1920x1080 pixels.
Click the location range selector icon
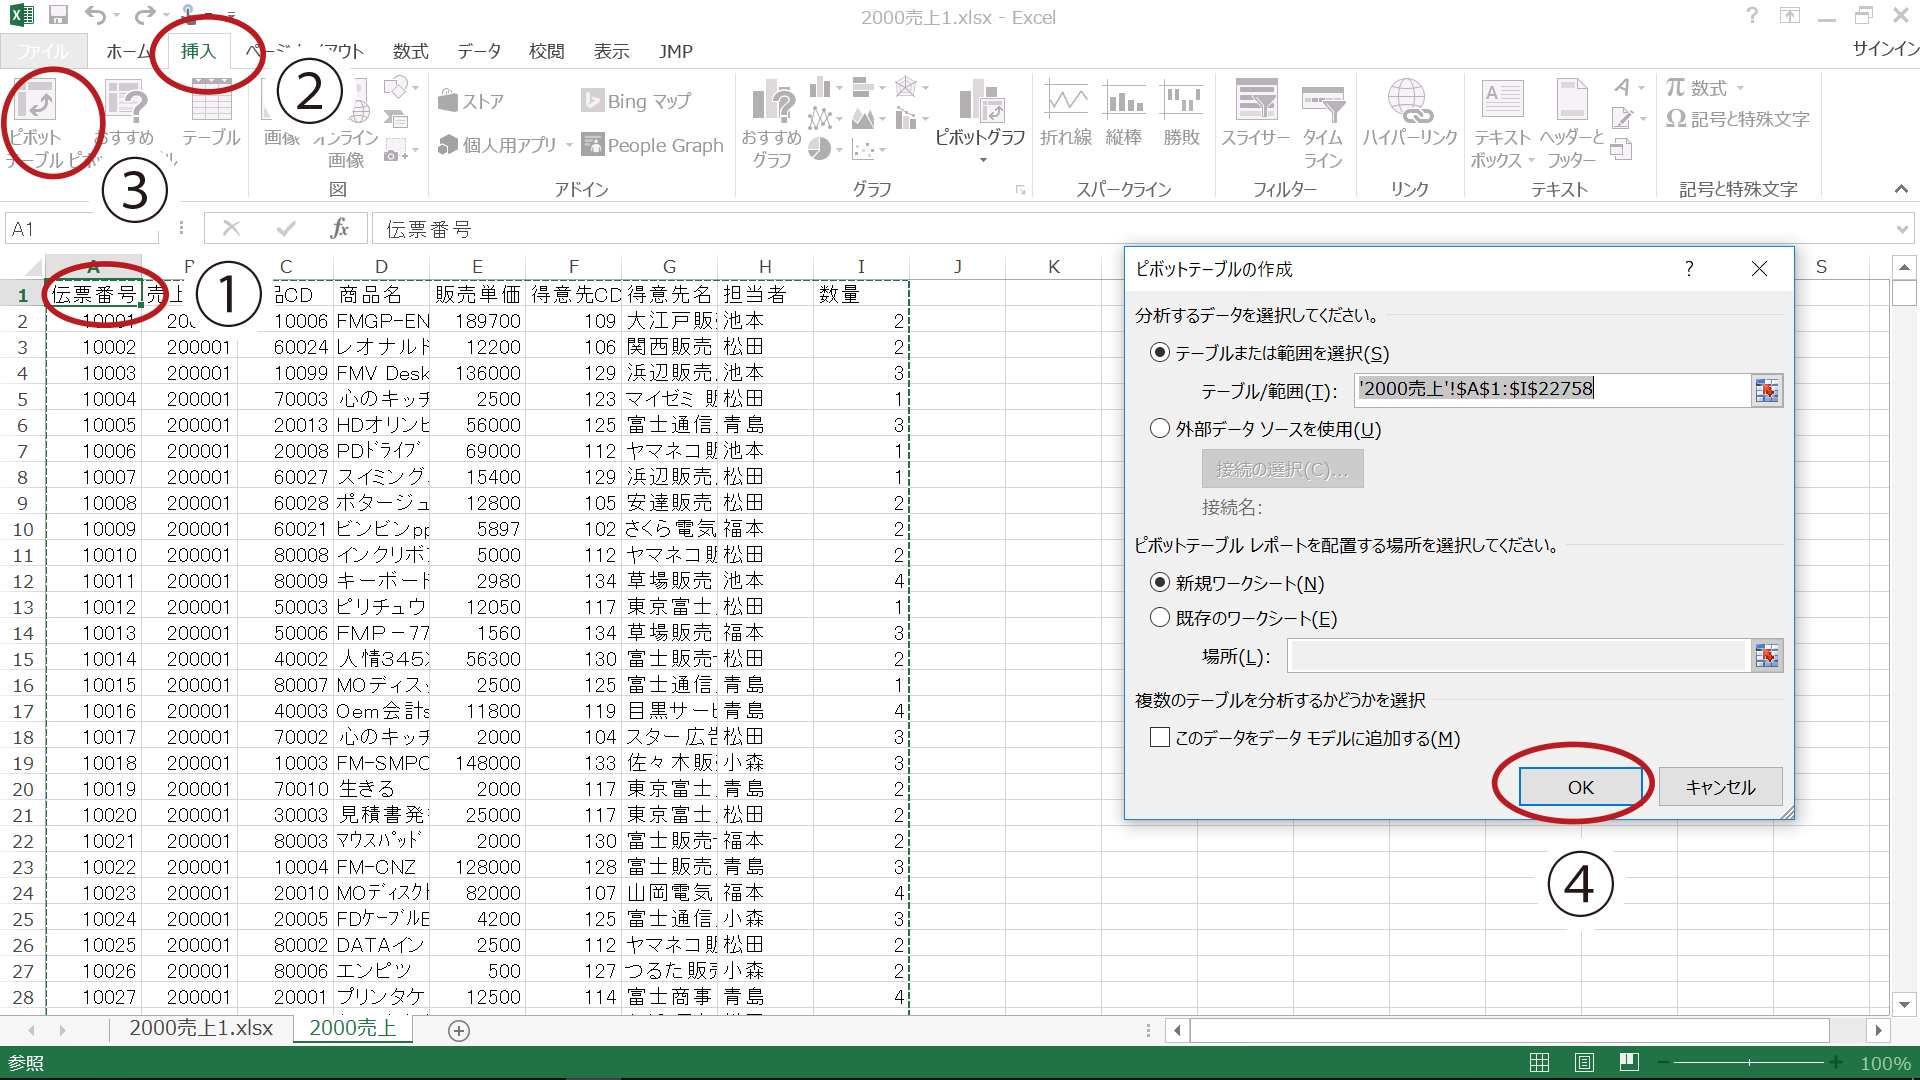tap(1767, 656)
